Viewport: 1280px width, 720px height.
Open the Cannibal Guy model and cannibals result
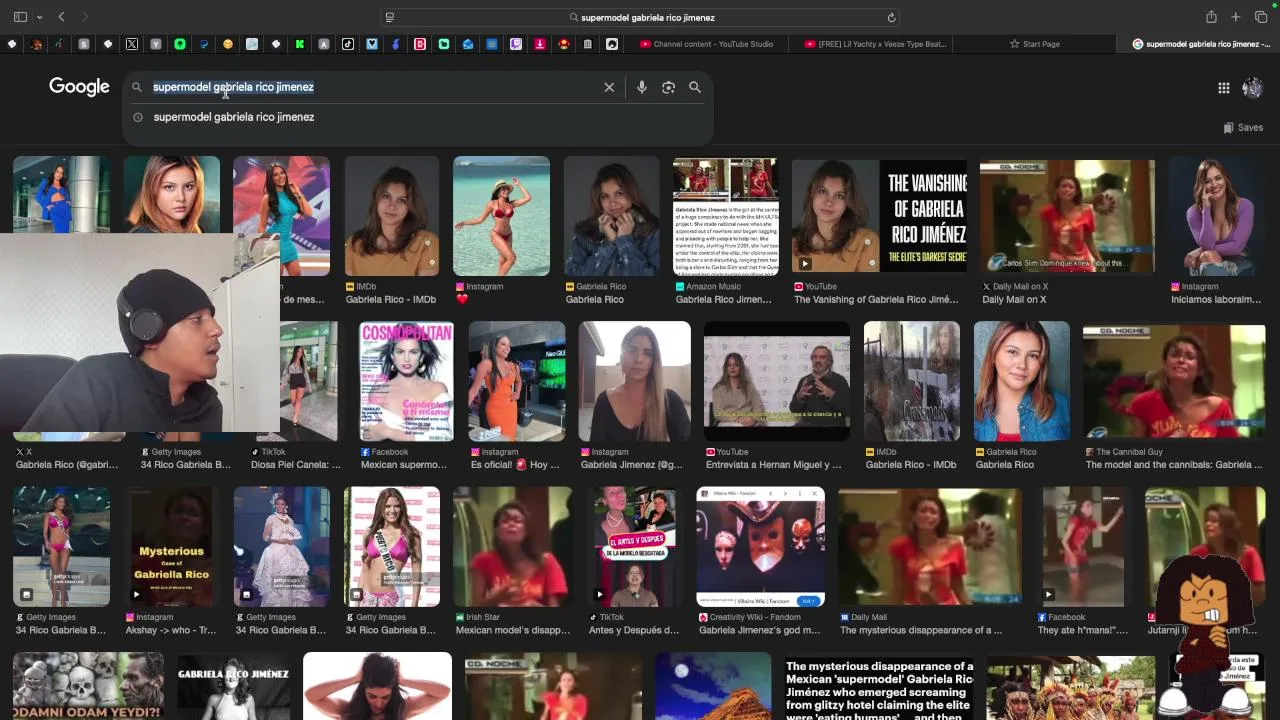pos(1174,381)
